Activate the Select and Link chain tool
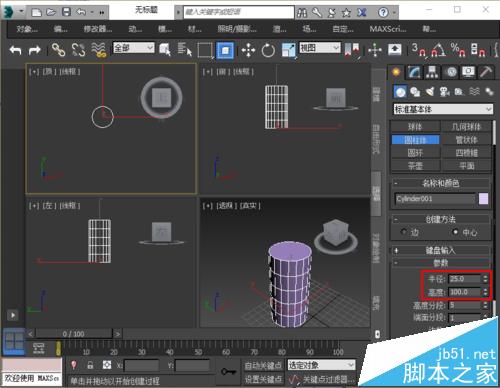 (58, 50)
